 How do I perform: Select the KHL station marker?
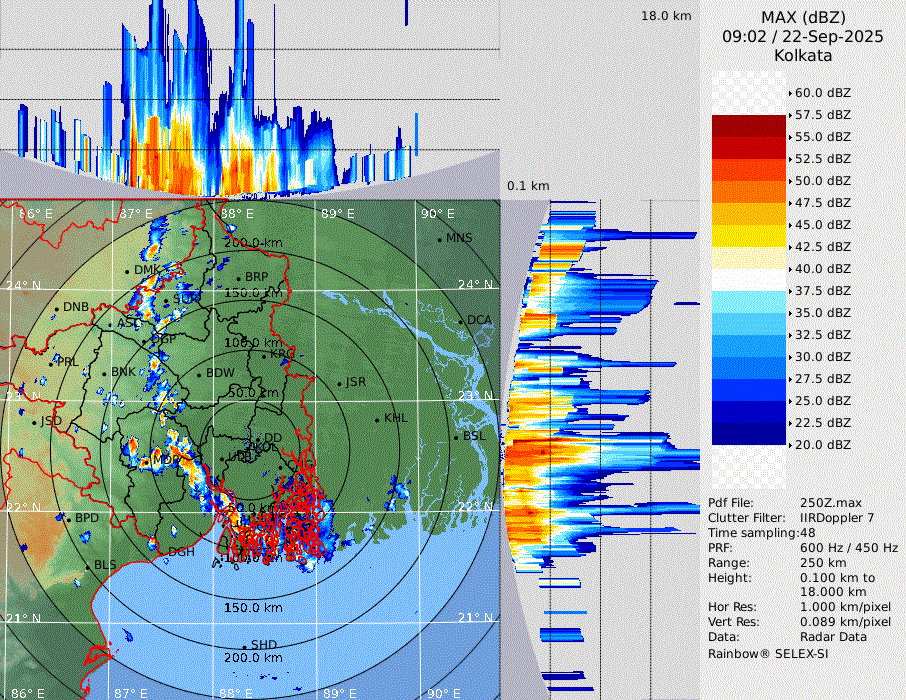(x=377, y=419)
